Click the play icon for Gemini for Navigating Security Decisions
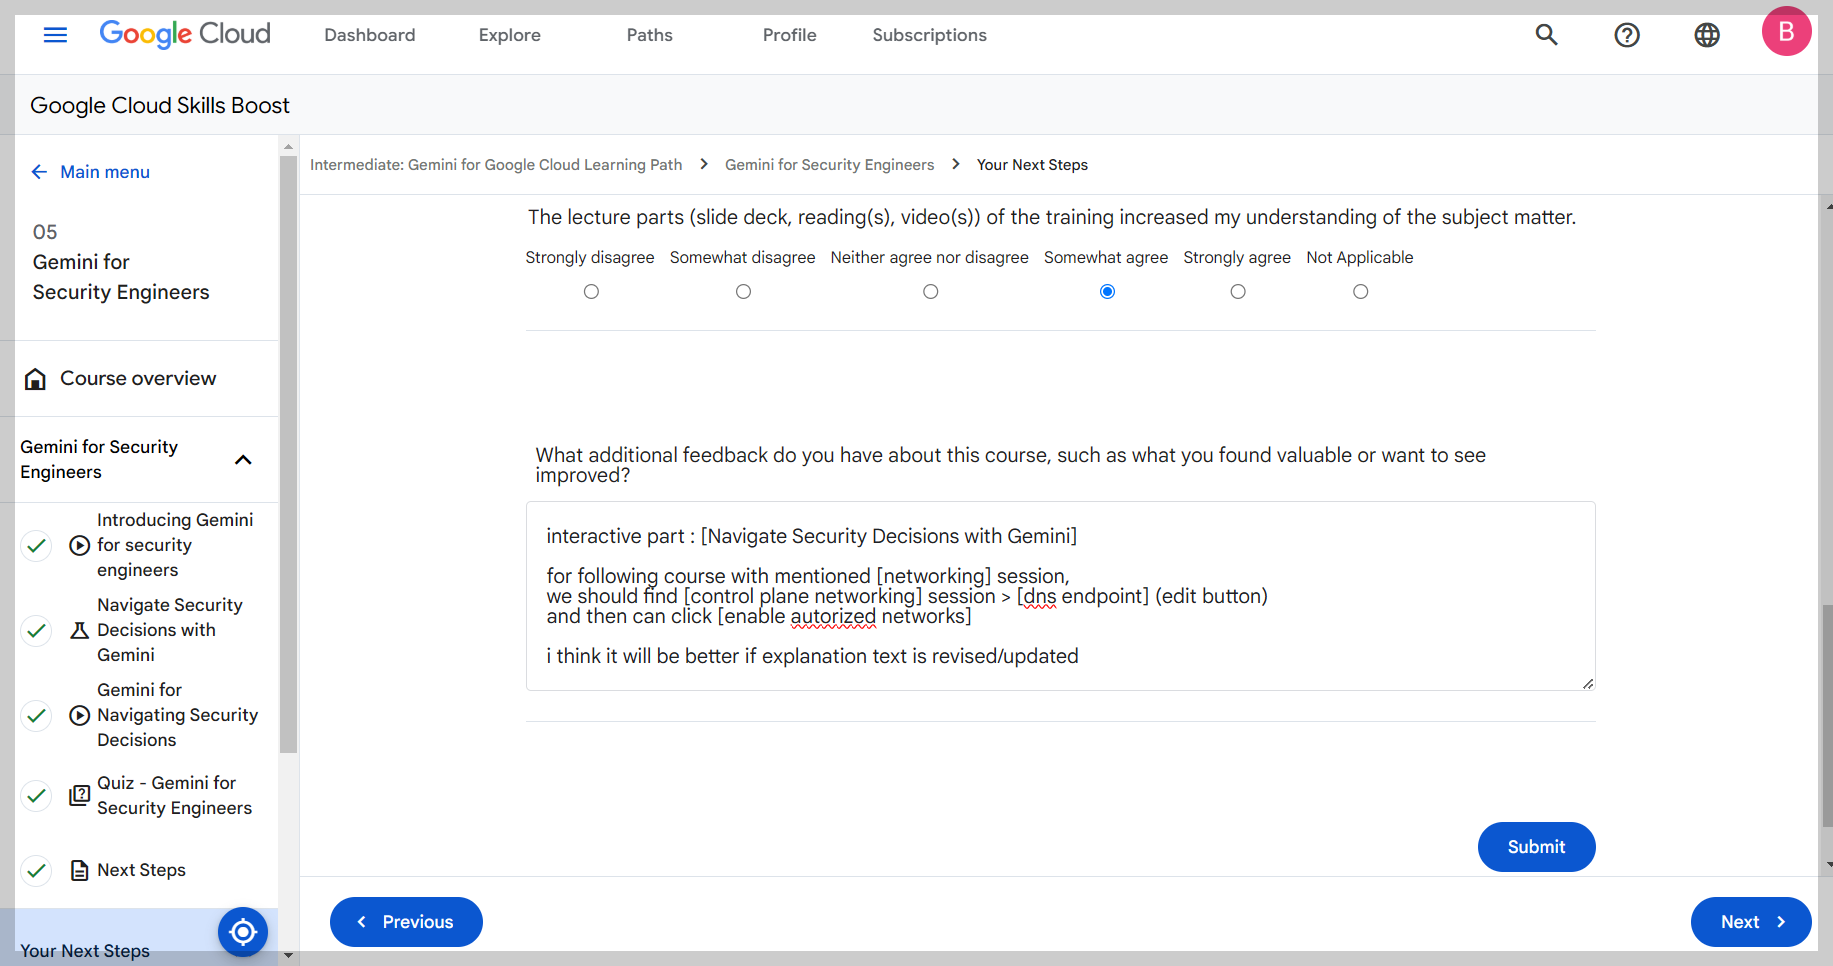The width and height of the screenshot is (1833, 966). coord(80,715)
